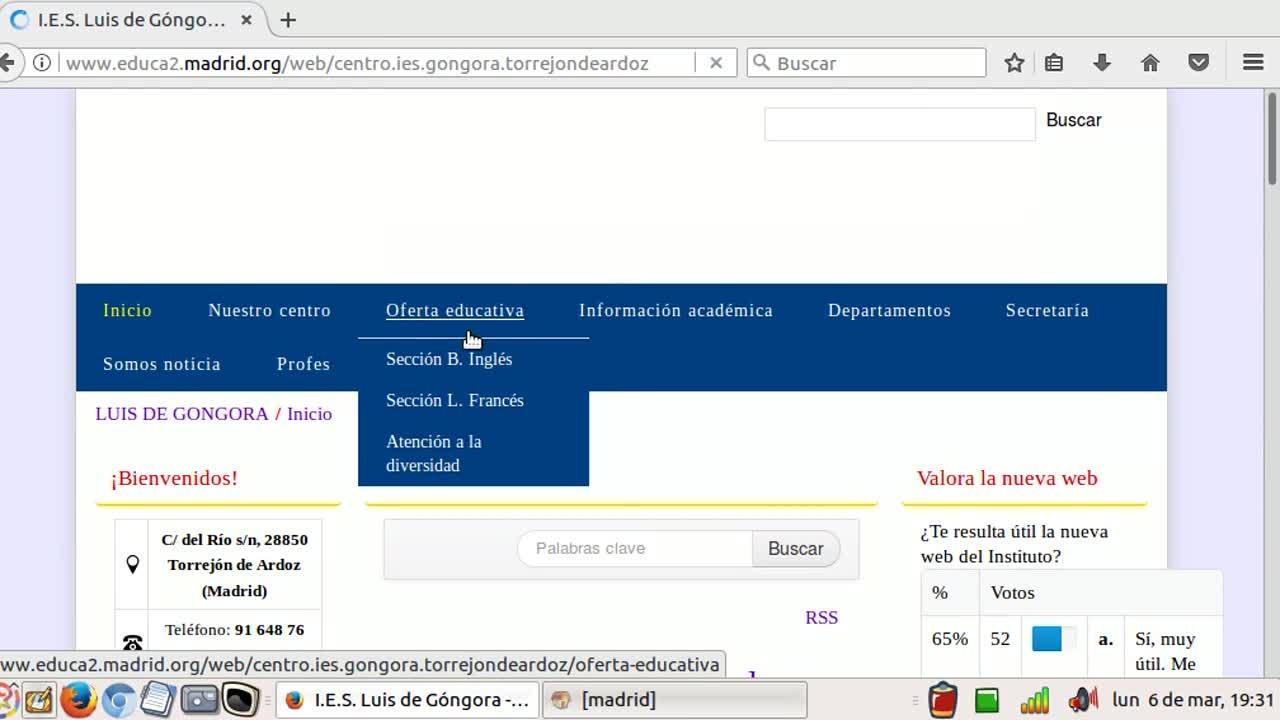Click Buscar button beside Palabras clave
This screenshot has width=1280, height=720.
[796, 548]
